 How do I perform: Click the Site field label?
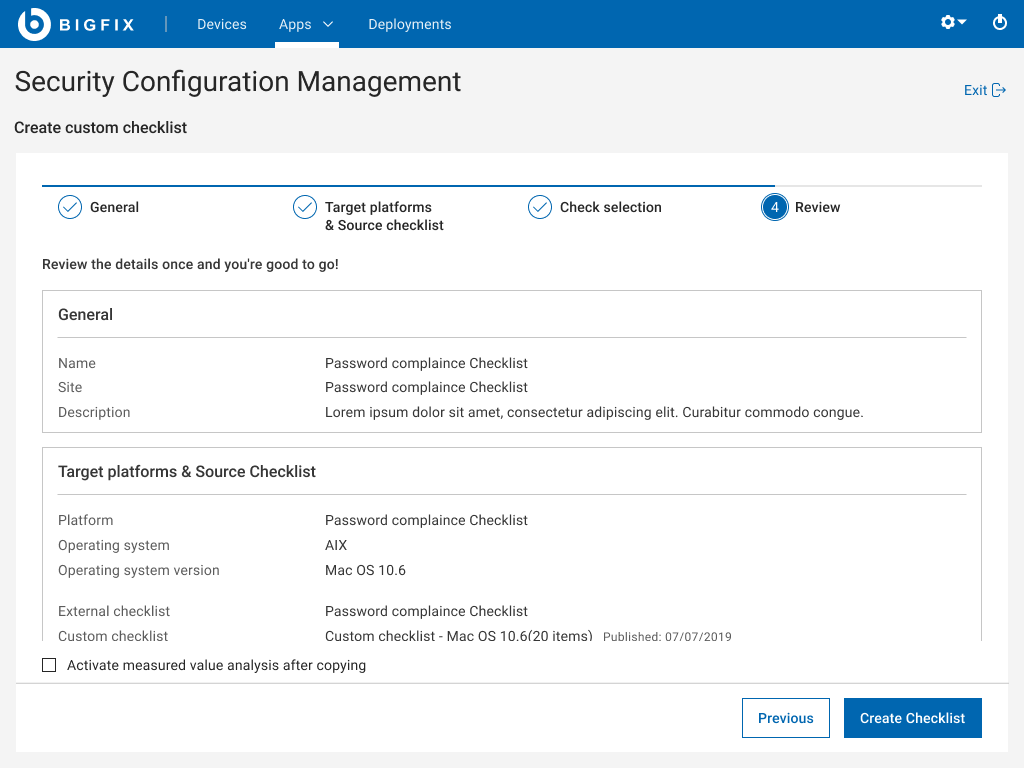point(70,387)
